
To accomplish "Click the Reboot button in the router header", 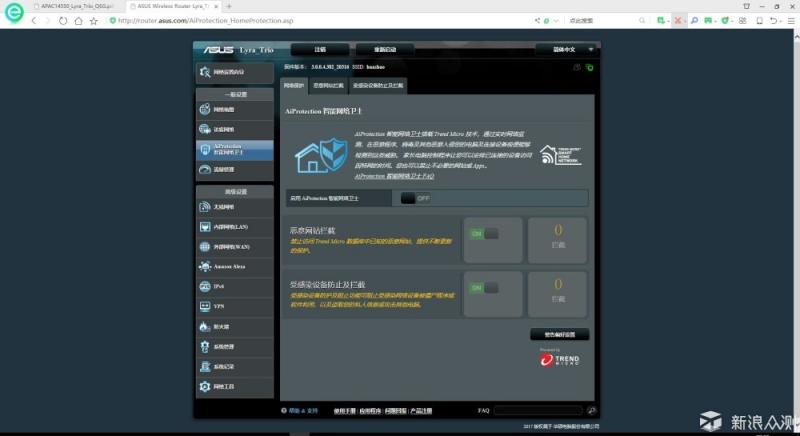I will 385,49.
